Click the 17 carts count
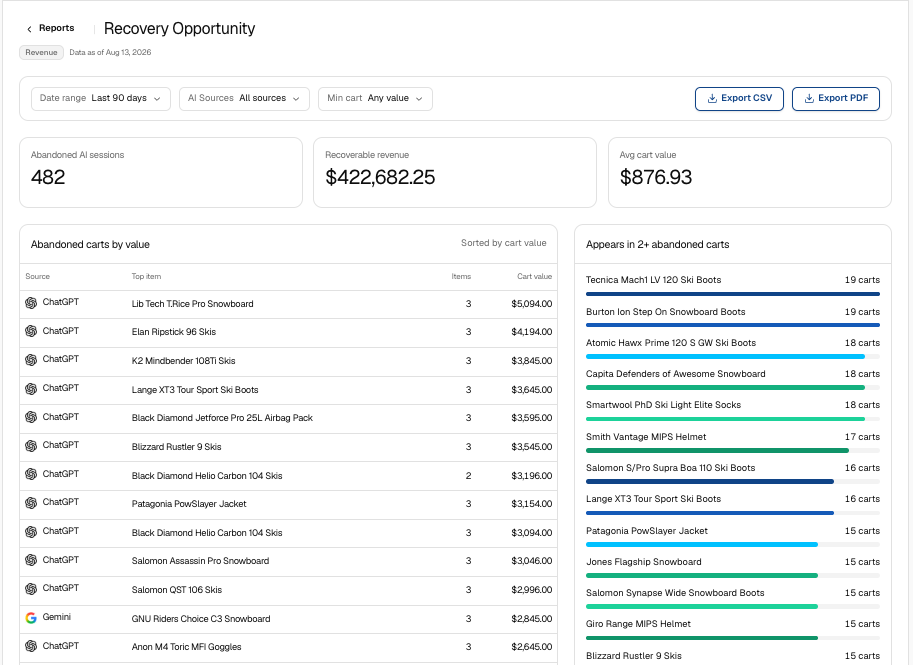913x665 pixels. tap(862, 437)
